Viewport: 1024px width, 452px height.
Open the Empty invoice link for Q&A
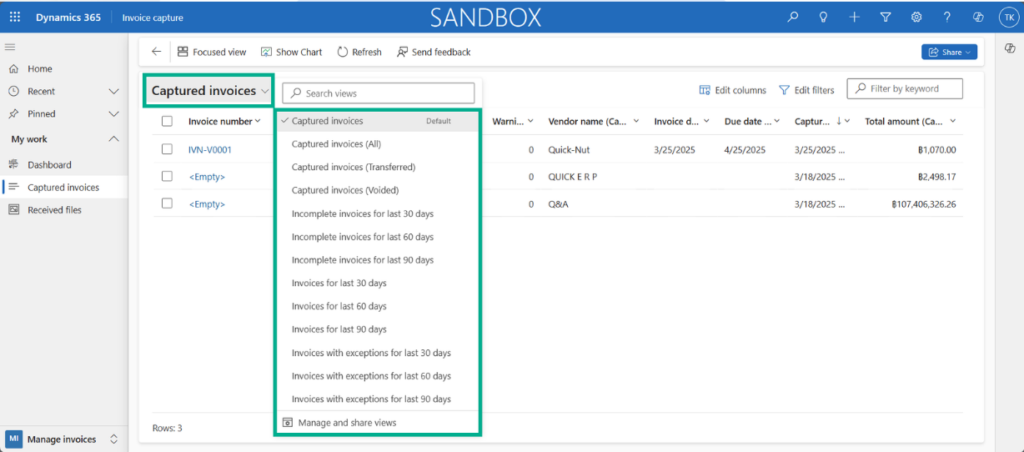pyautogui.click(x=206, y=204)
